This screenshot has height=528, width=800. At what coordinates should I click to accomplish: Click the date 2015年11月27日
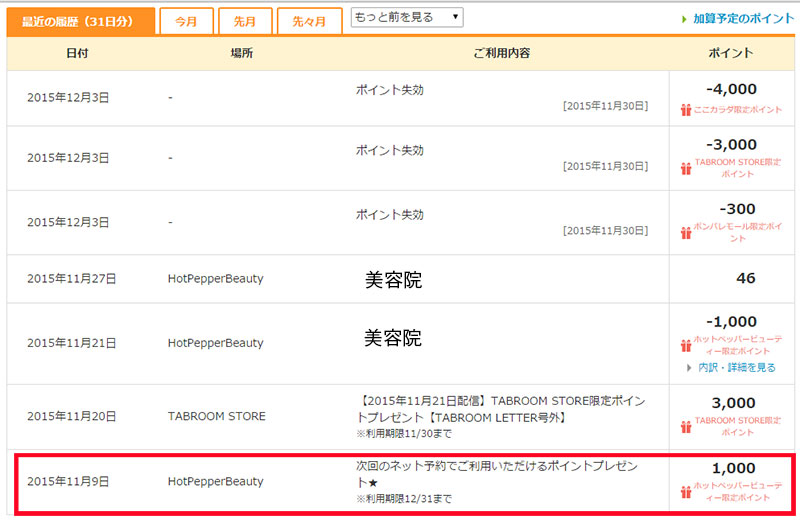pyautogui.click(x=71, y=279)
